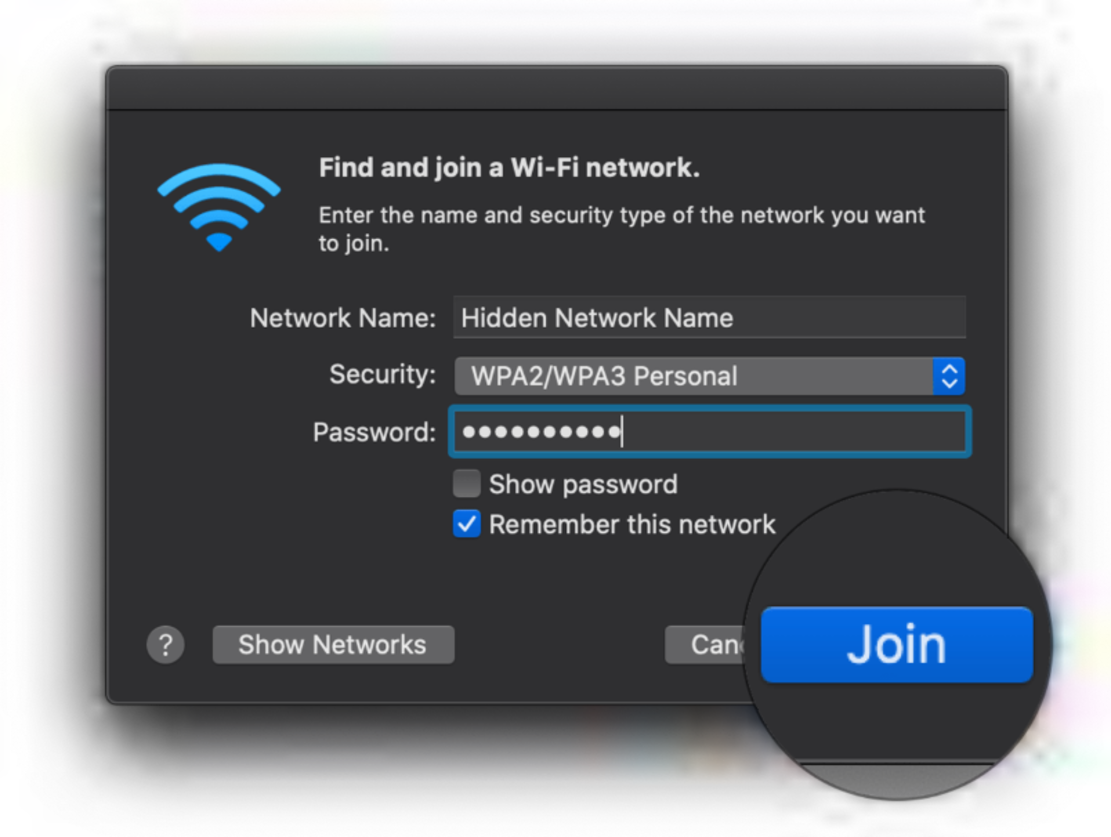Viewport: 1111px width, 837px height.
Task: Click the "Network Name:" label
Action: coord(343,318)
